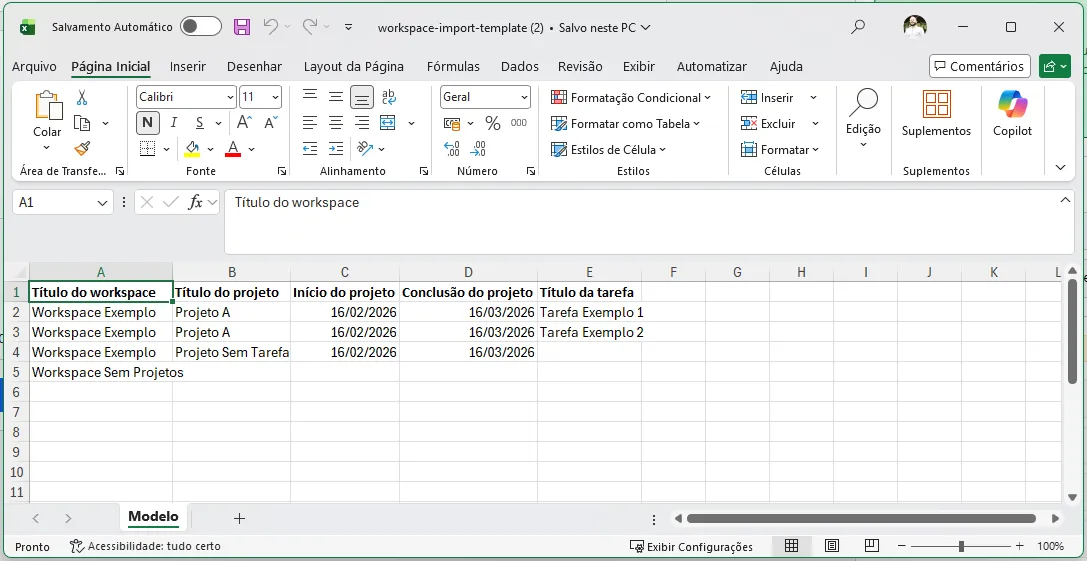1087x561 pixels.
Task: Click the text orientation icon
Action: coord(365,149)
